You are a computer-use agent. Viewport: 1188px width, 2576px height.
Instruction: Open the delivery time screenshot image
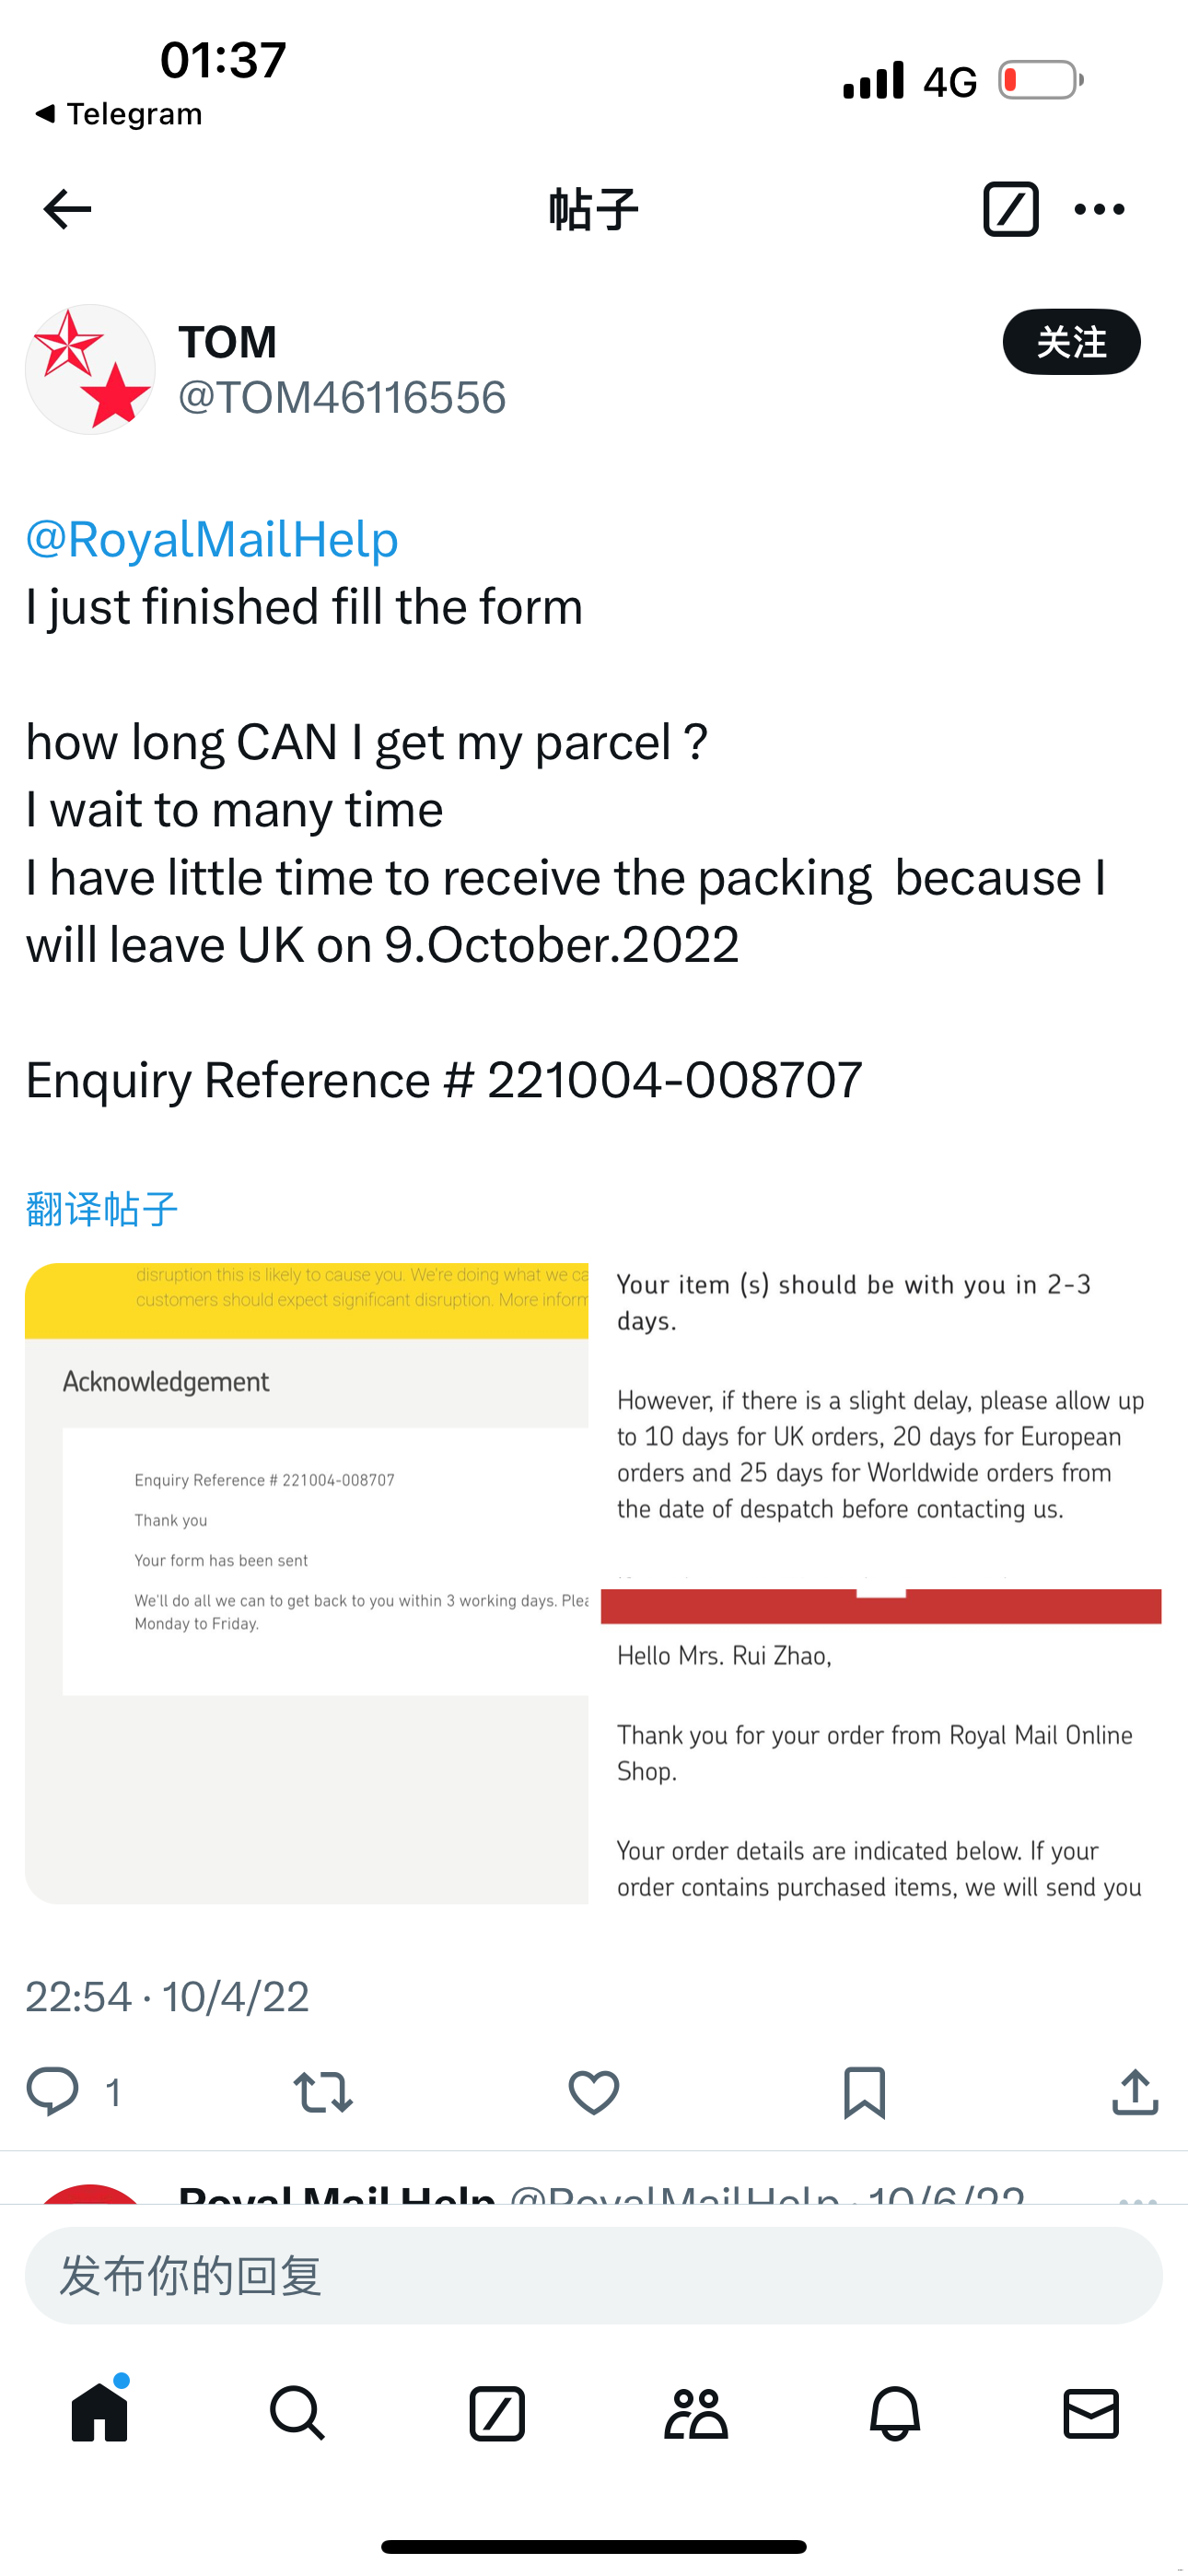click(x=880, y=1420)
